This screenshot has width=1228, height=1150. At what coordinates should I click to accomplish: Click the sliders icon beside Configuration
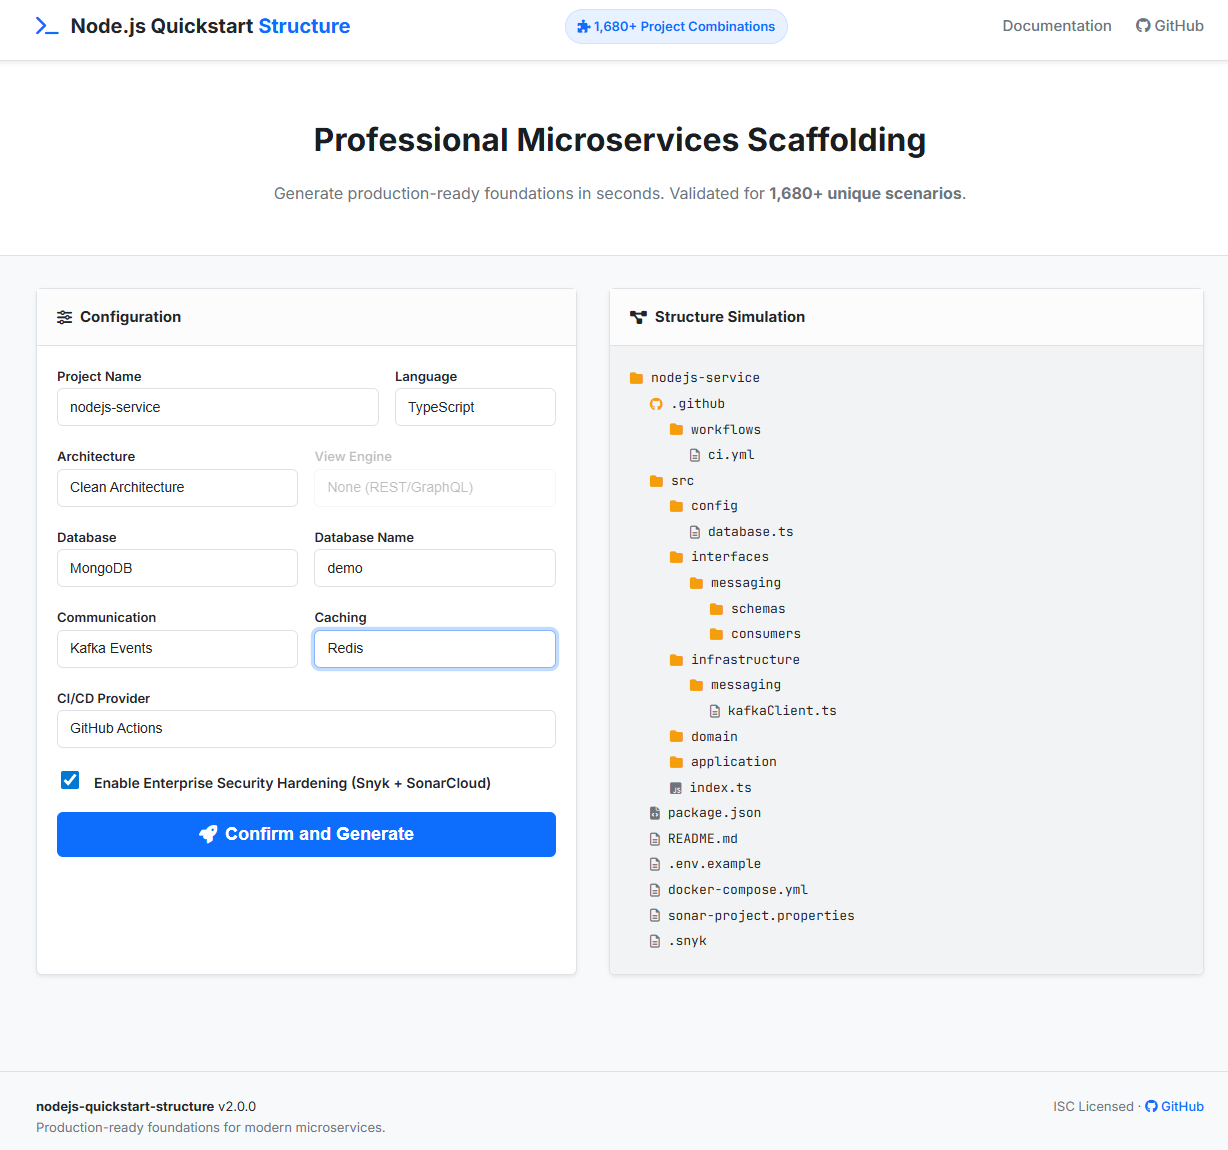pos(64,317)
